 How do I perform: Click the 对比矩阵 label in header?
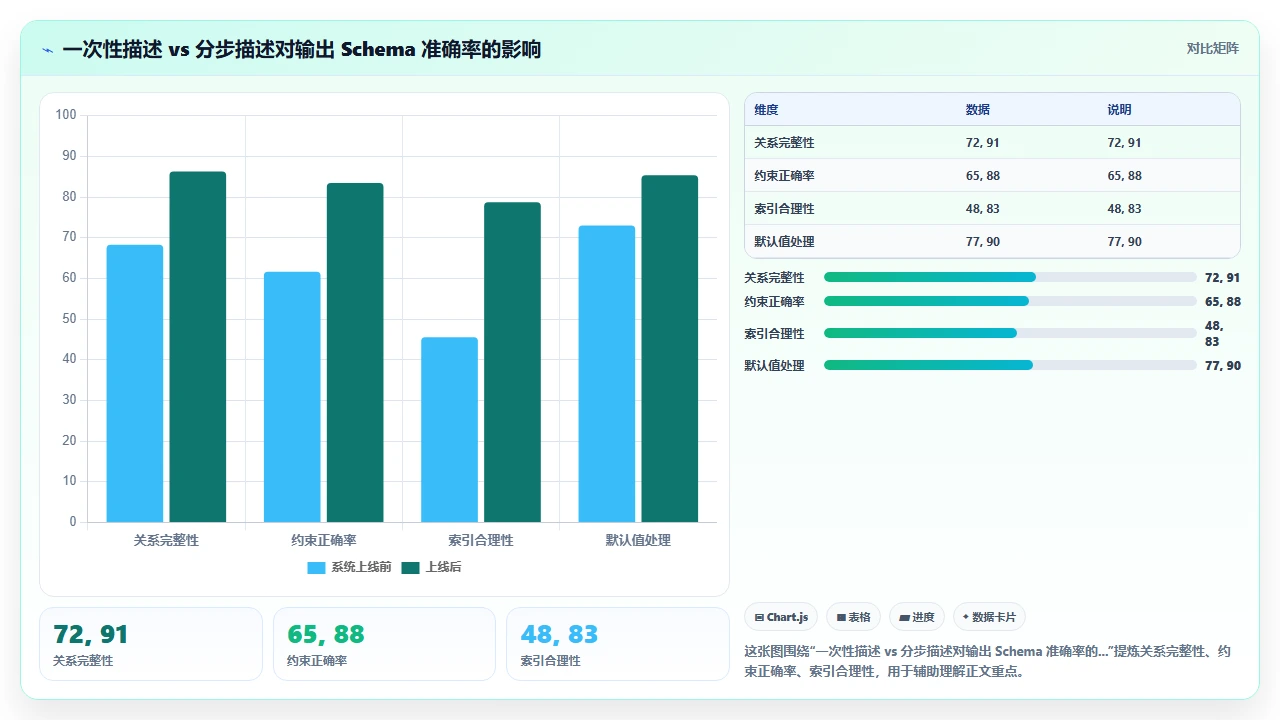coord(1212,48)
